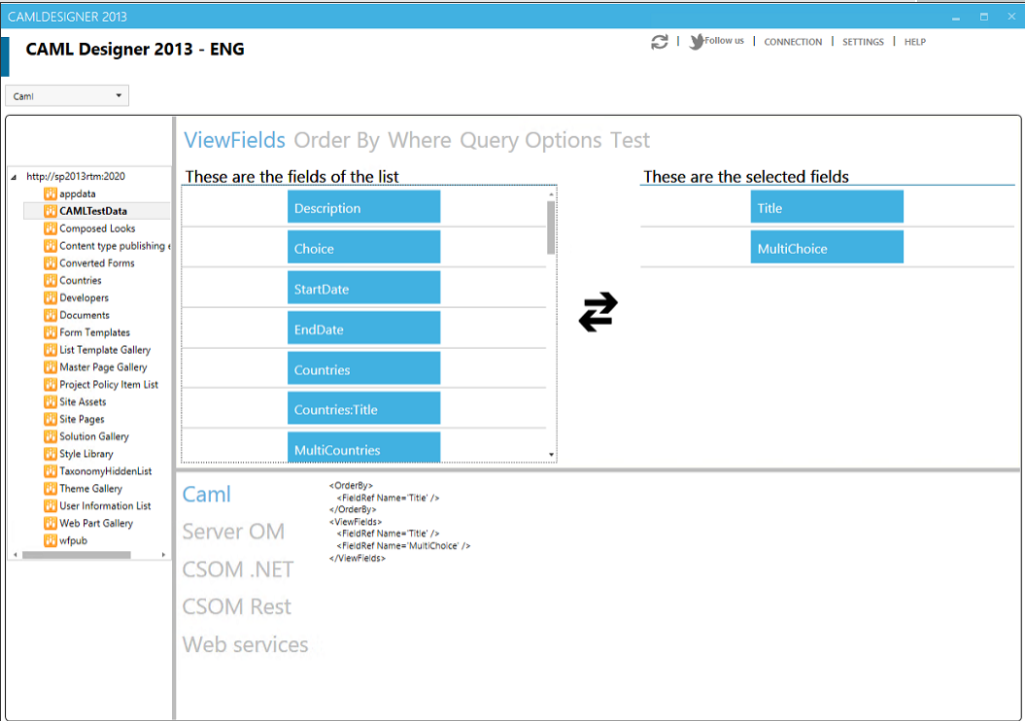
Task: Switch to the Where tab
Action: point(419,140)
